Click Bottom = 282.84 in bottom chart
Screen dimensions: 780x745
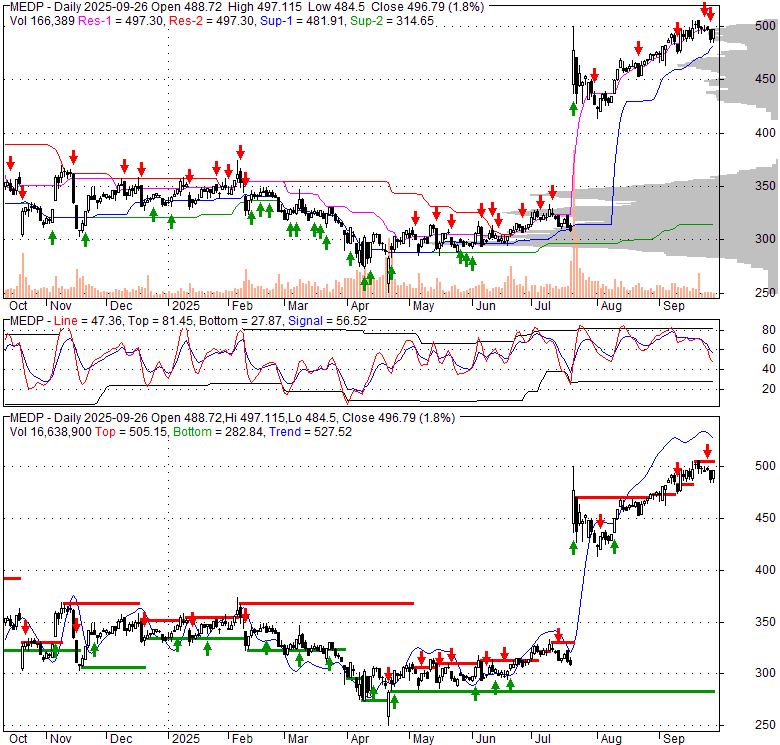[218, 432]
